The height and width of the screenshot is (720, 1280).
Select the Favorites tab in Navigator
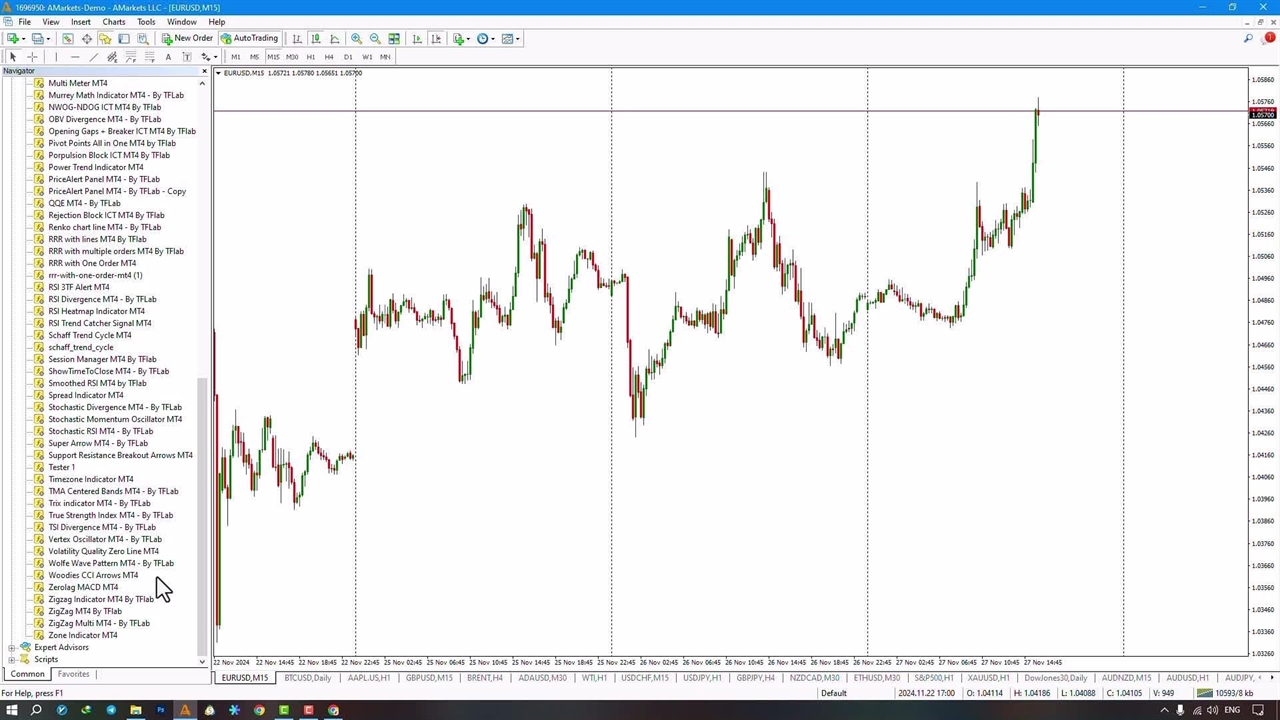pos(73,674)
